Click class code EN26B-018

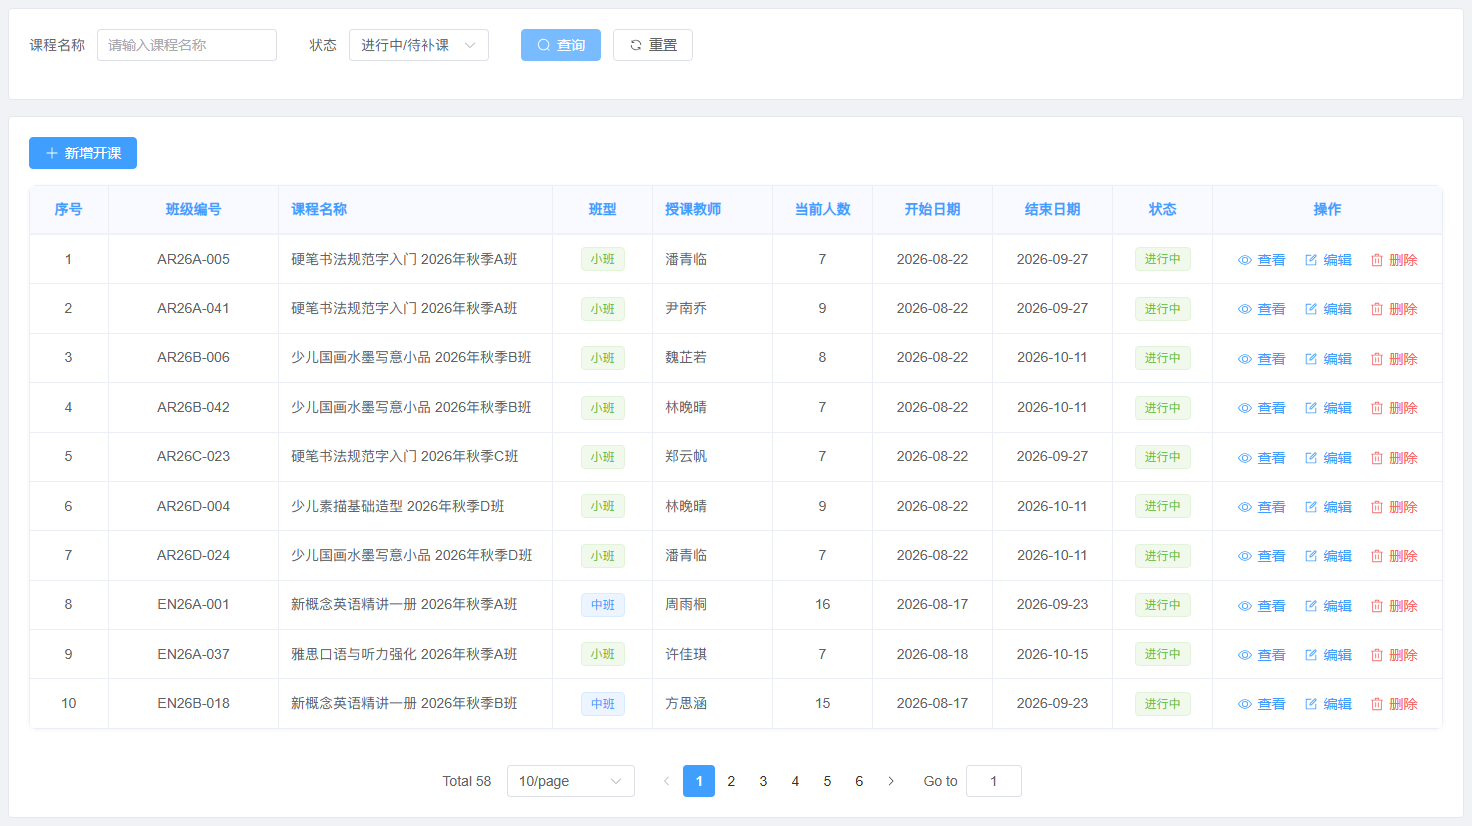pyautogui.click(x=193, y=703)
